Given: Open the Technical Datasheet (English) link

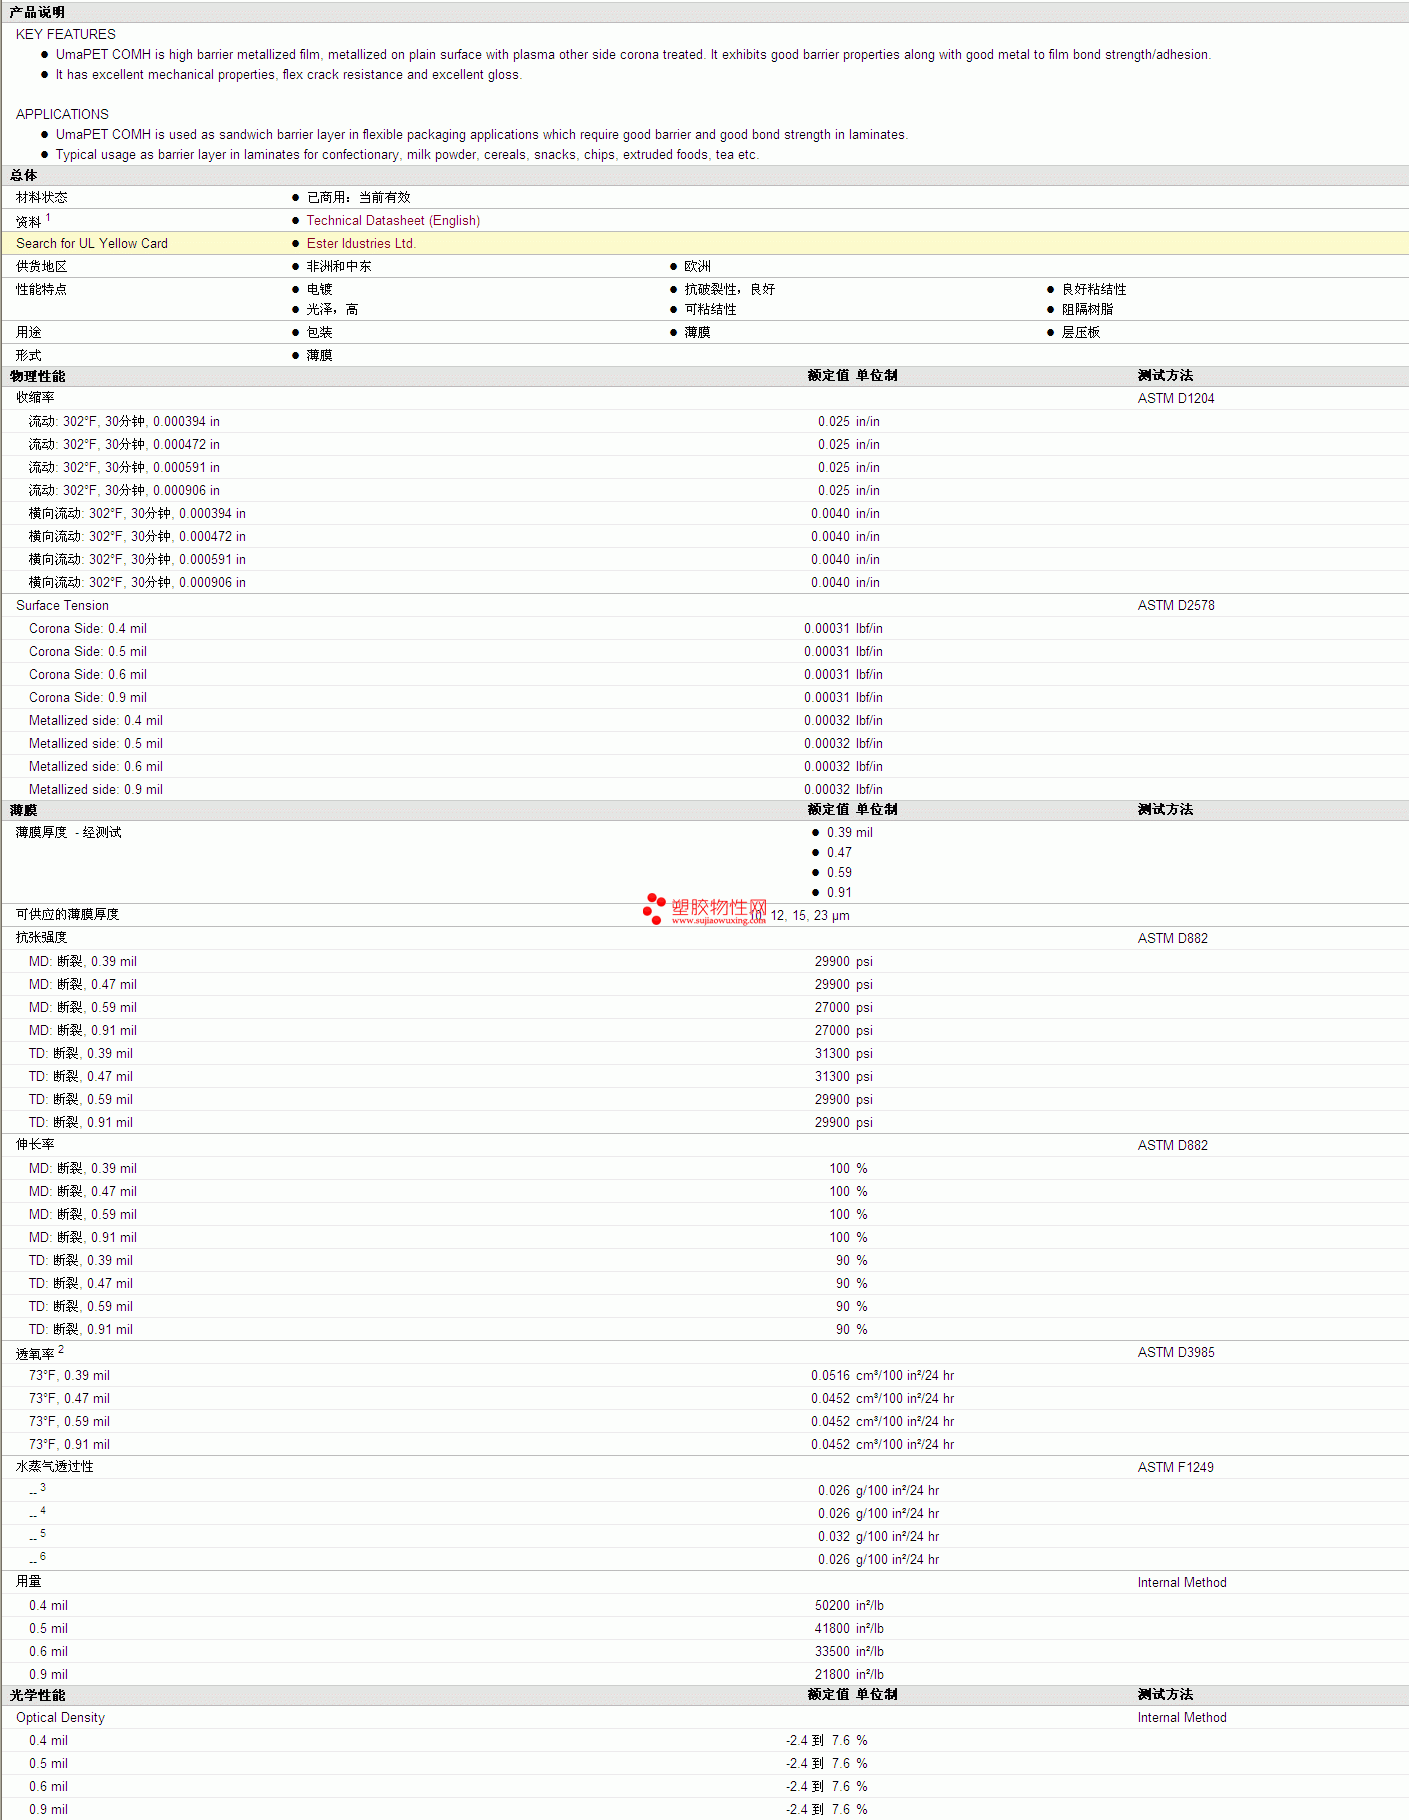Looking at the screenshot, I should pos(393,221).
